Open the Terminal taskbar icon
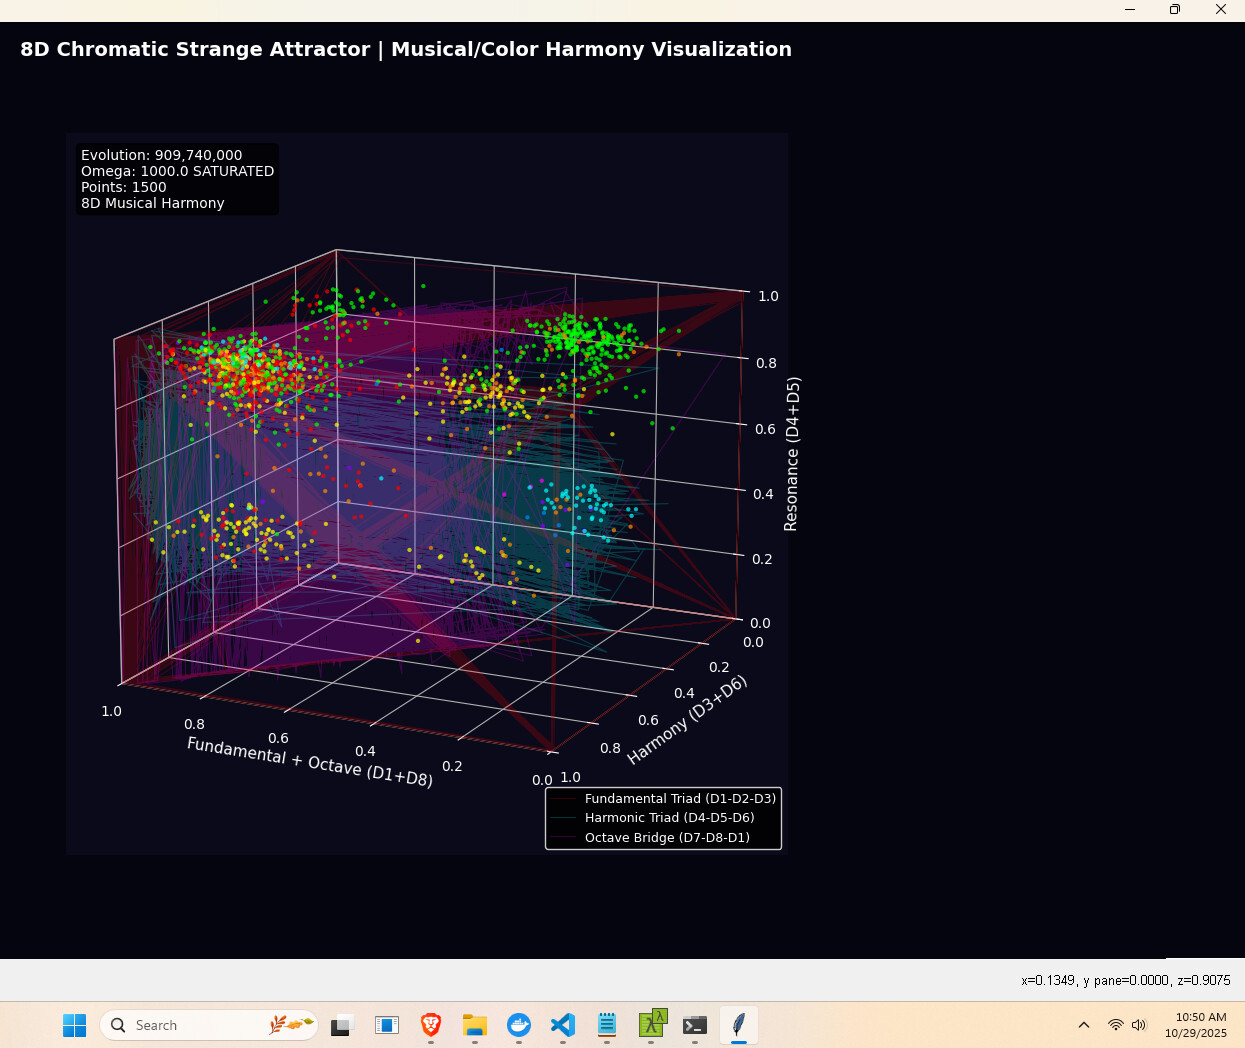Screen dimensions: 1245x1048 [695, 1025]
